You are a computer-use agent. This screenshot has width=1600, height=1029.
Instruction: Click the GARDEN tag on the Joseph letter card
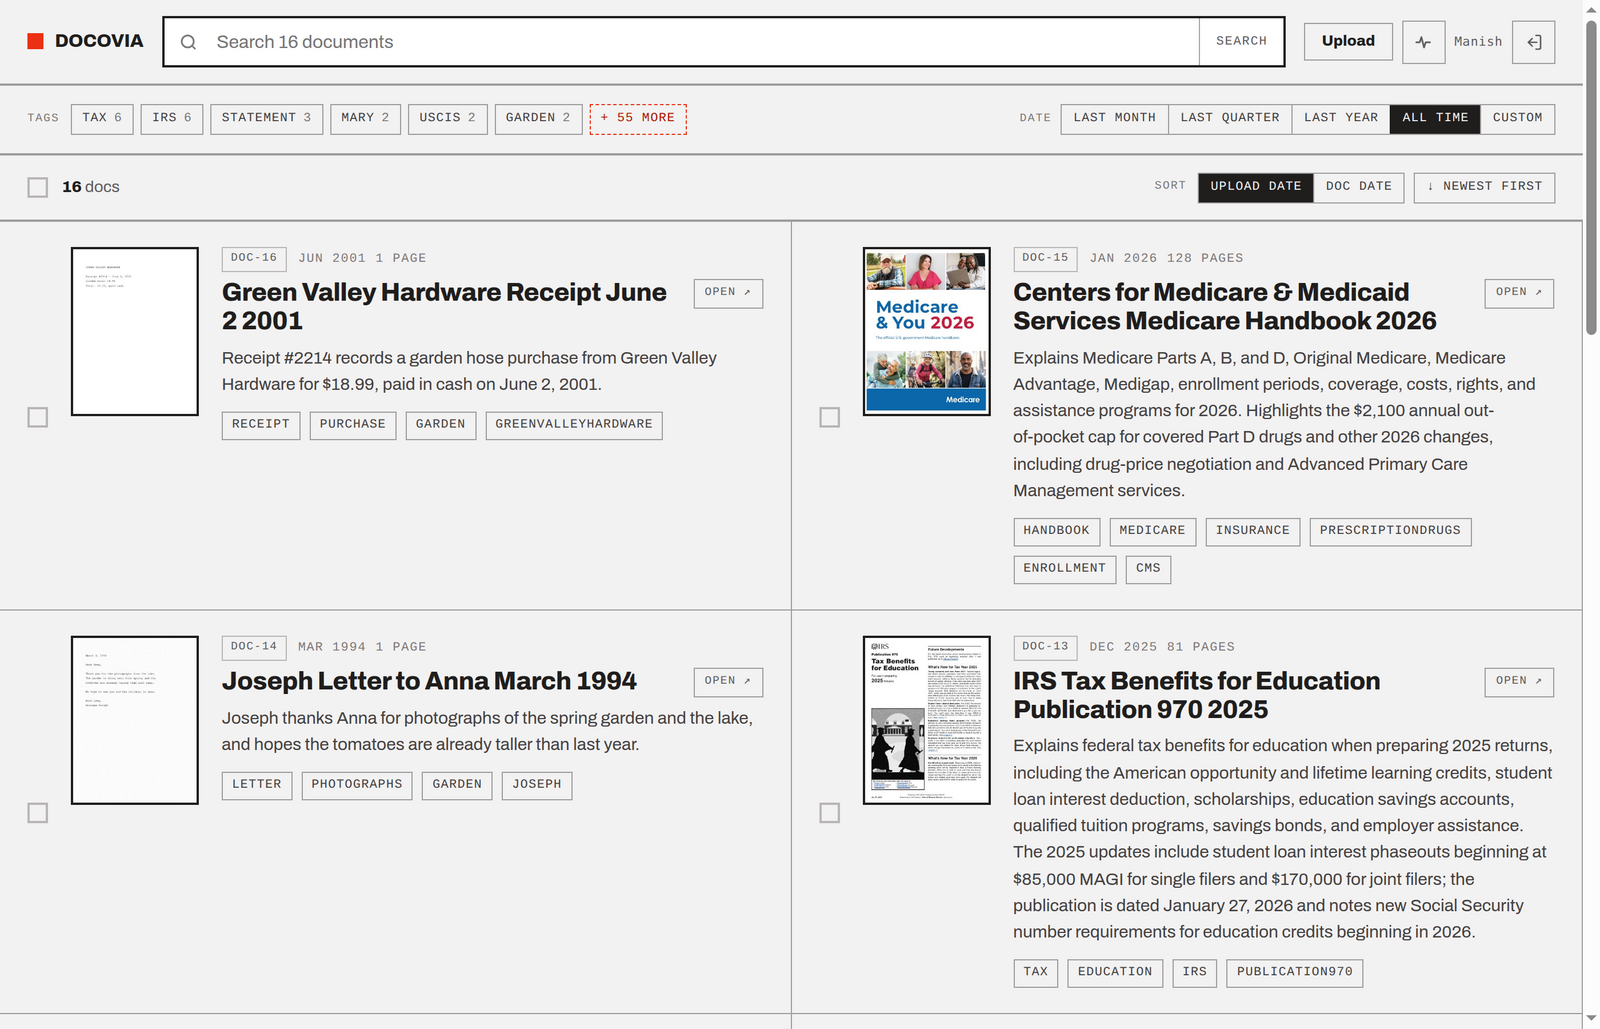[x=457, y=785]
